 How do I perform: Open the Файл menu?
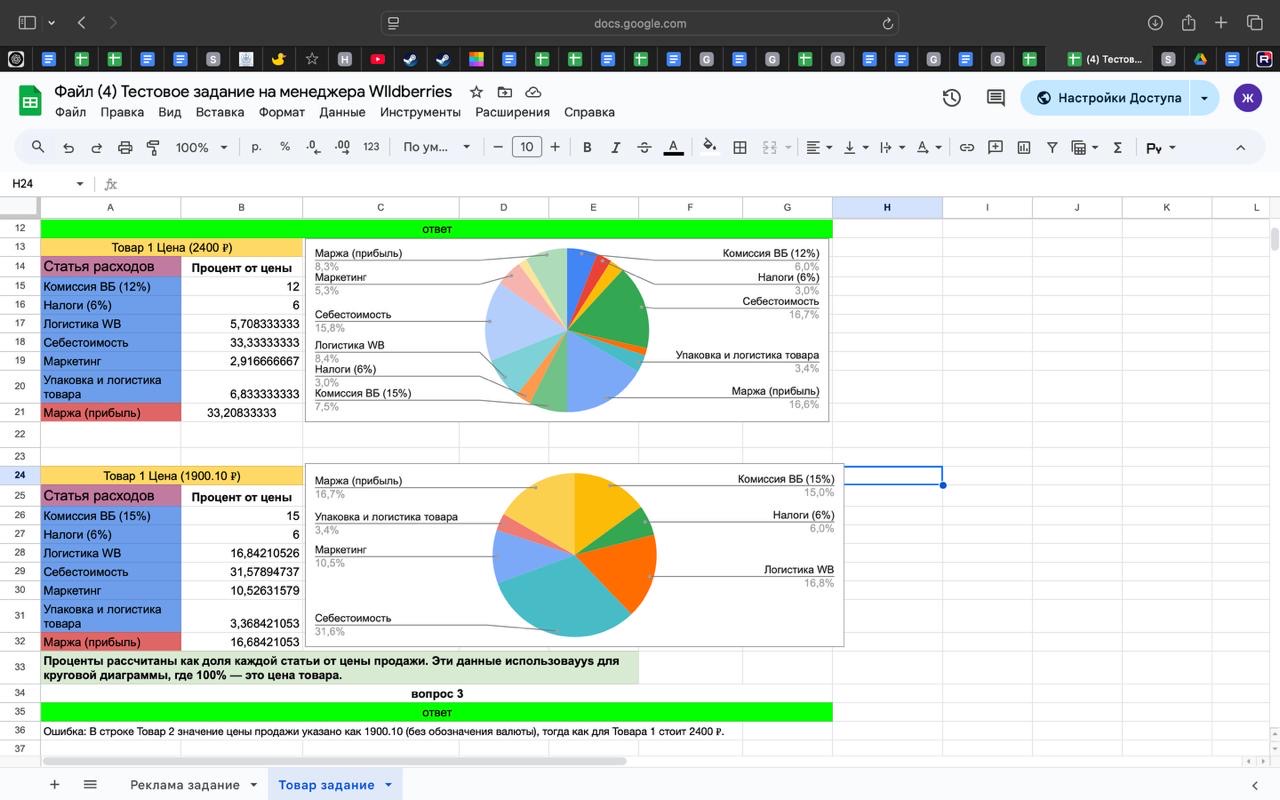(70, 112)
